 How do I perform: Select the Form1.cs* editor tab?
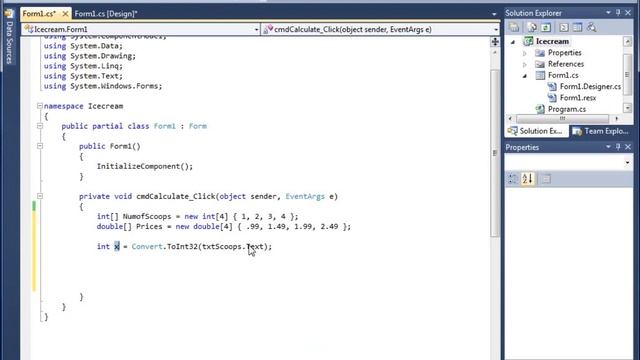[x=39, y=14]
